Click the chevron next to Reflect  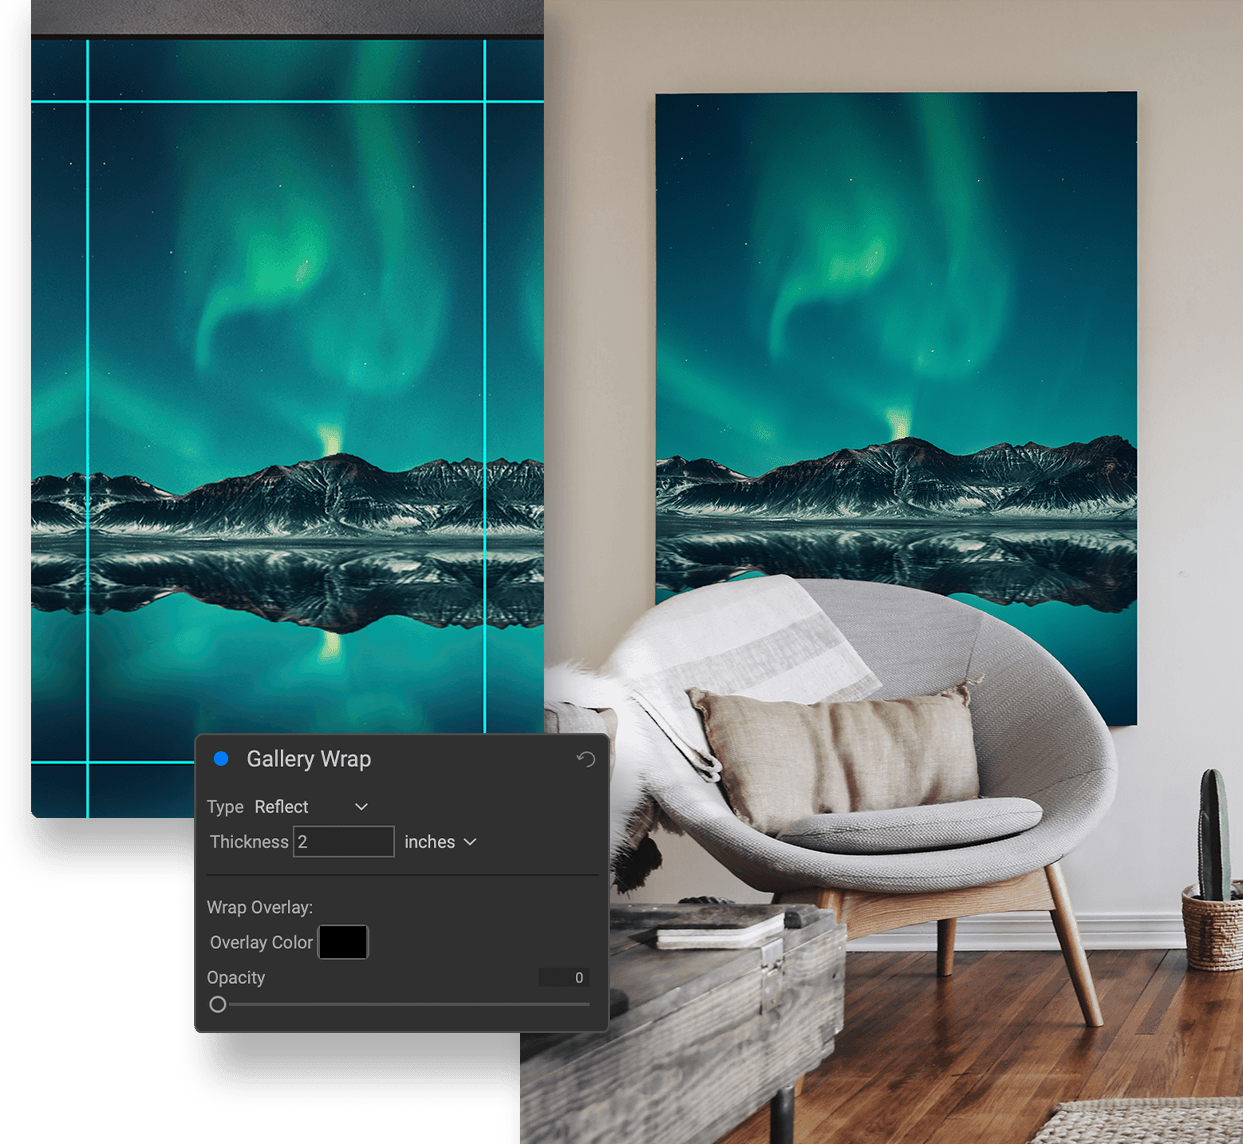(361, 806)
